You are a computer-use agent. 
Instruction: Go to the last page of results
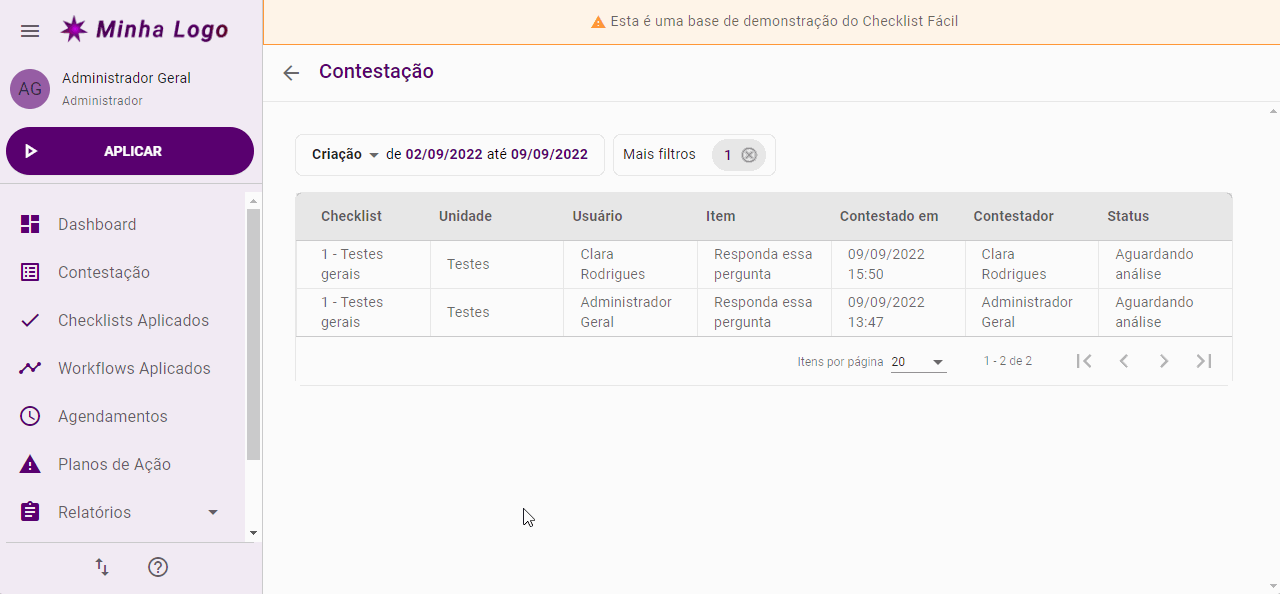click(x=1203, y=361)
